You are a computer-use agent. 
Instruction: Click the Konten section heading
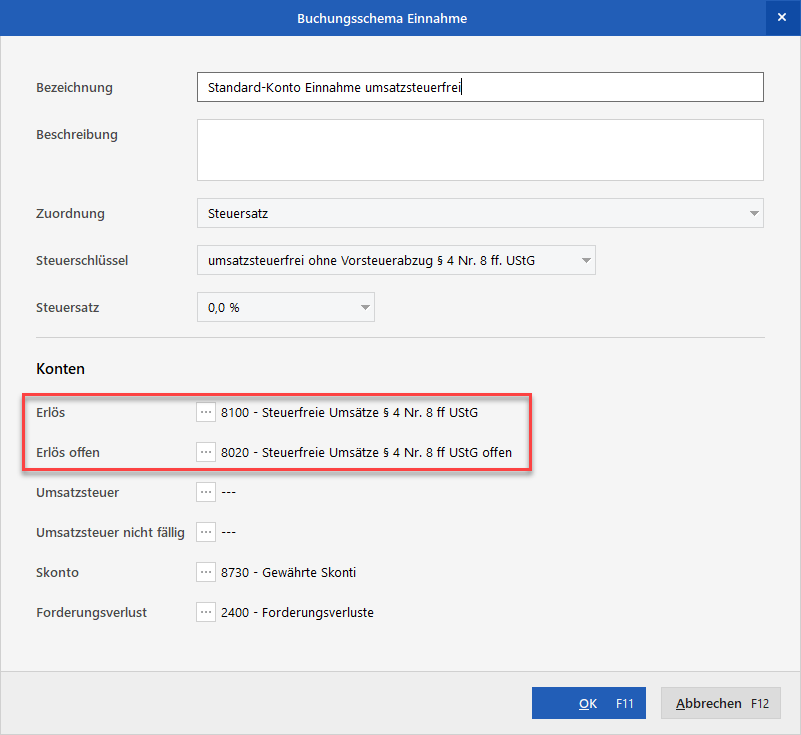pos(60,369)
